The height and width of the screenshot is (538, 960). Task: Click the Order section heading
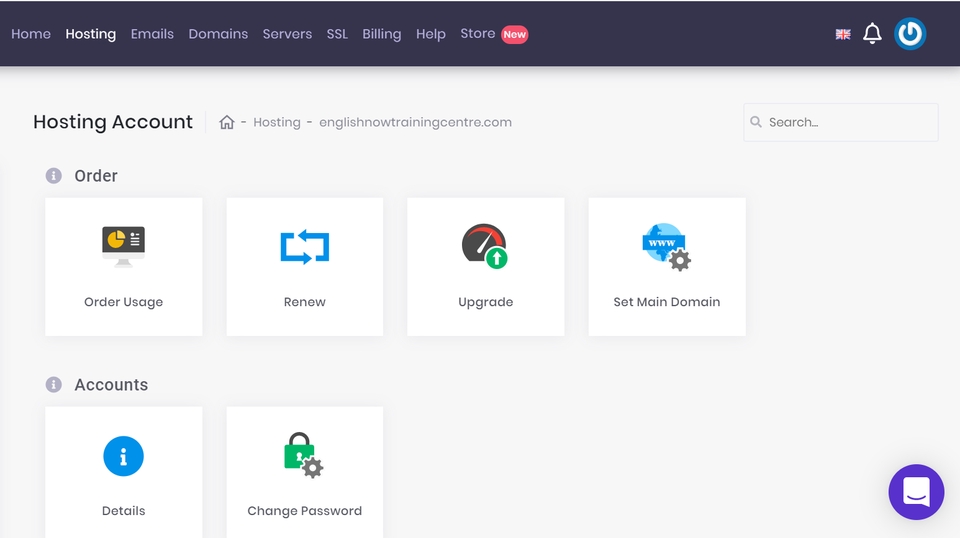[x=96, y=176]
